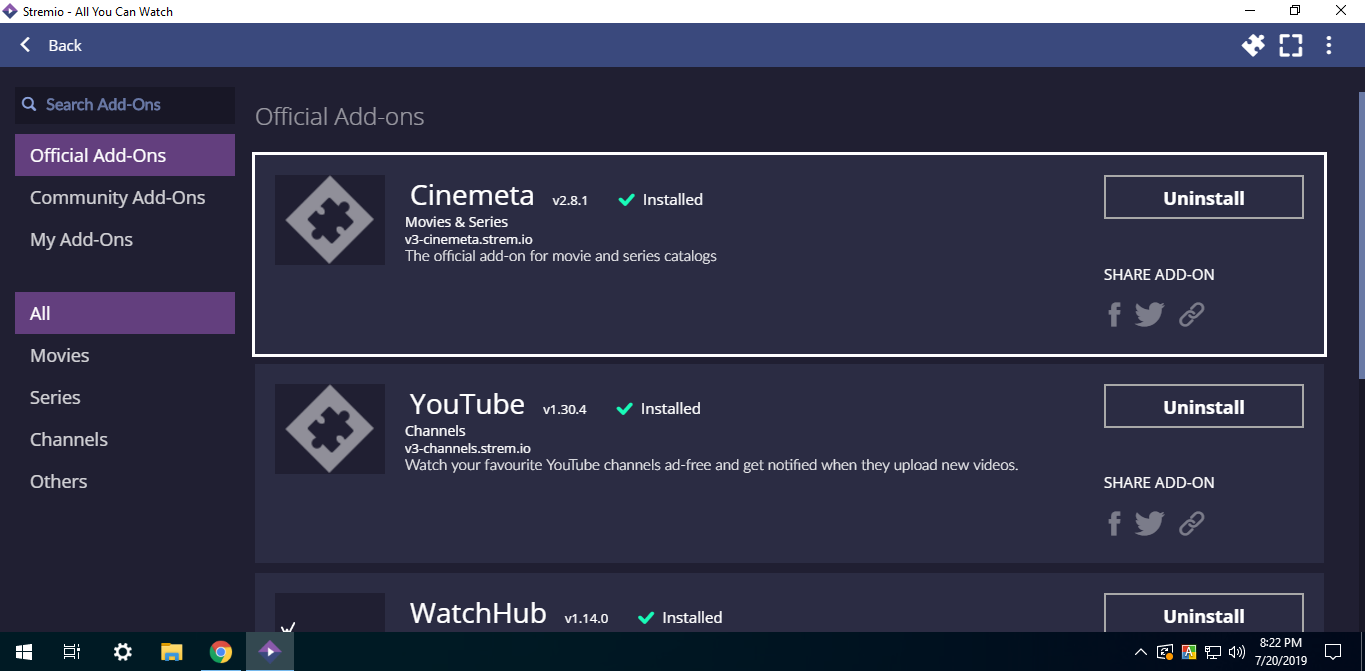This screenshot has width=1365, height=671.
Task: Launch Google Chrome from the taskbar
Action: click(221, 652)
